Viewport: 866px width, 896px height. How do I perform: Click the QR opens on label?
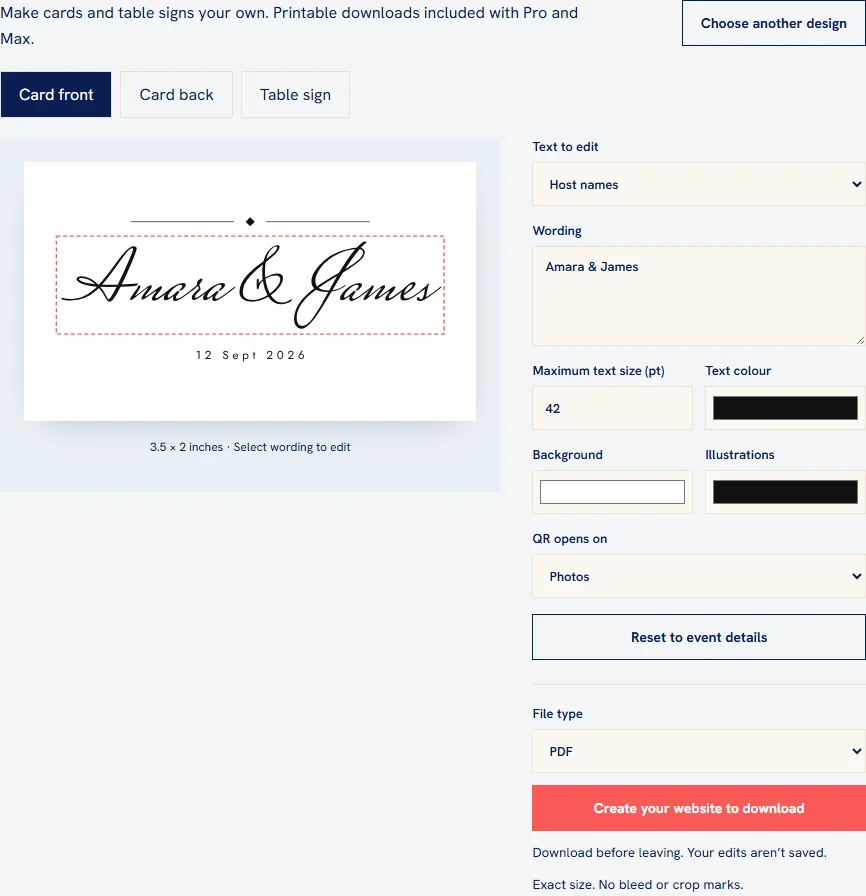pos(570,539)
